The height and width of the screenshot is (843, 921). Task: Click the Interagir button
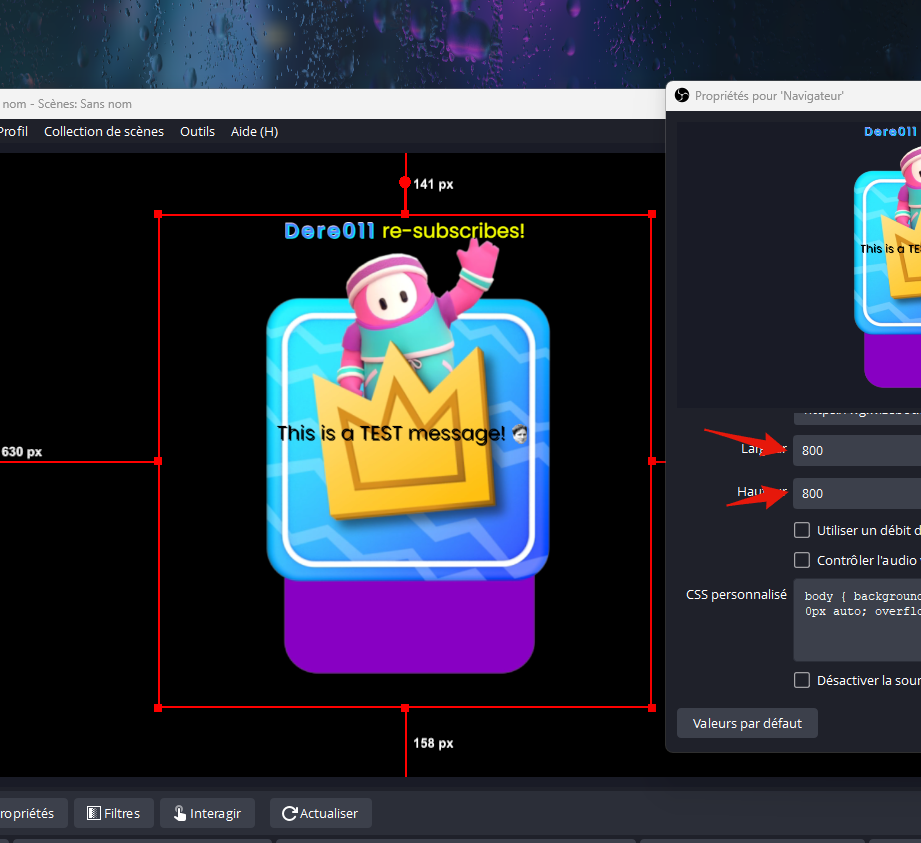207,813
